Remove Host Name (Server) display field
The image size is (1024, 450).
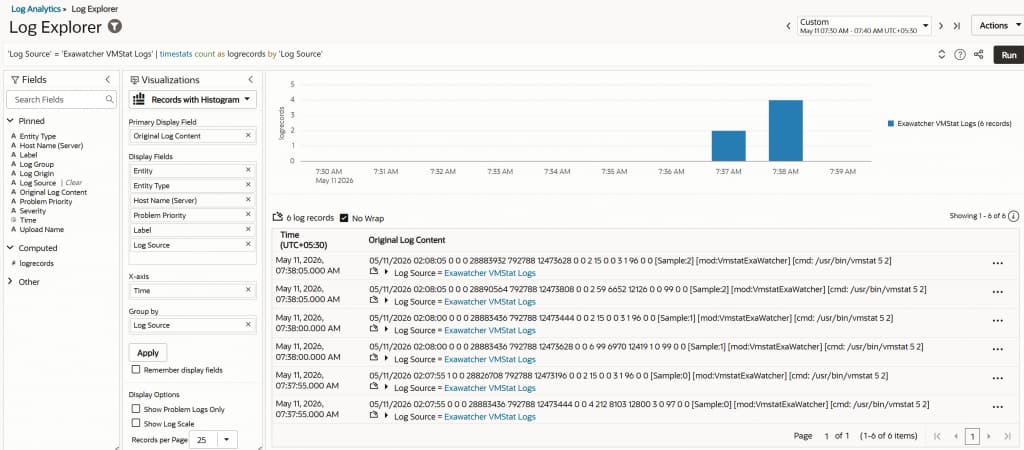(x=248, y=200)
